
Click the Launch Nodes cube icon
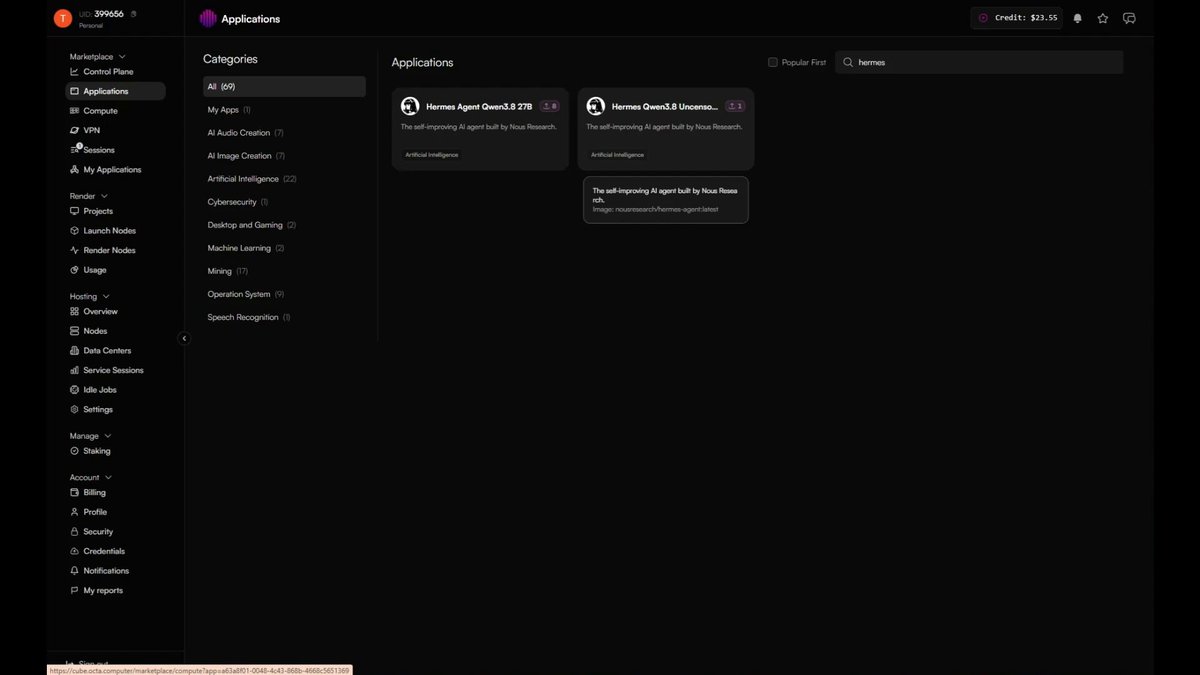tap(75, 231)
